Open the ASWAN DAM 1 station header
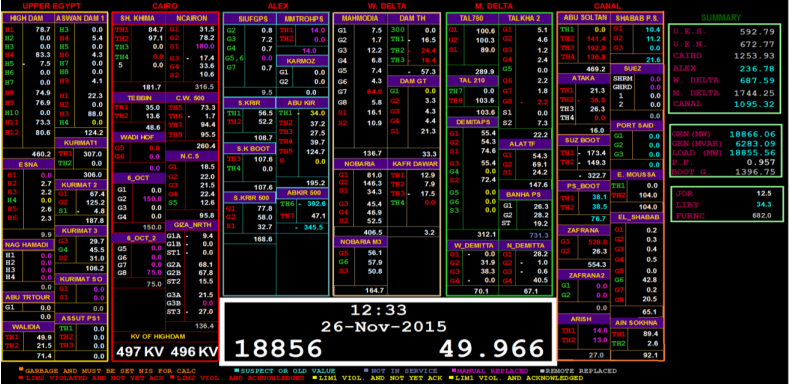 pos(81,18)
